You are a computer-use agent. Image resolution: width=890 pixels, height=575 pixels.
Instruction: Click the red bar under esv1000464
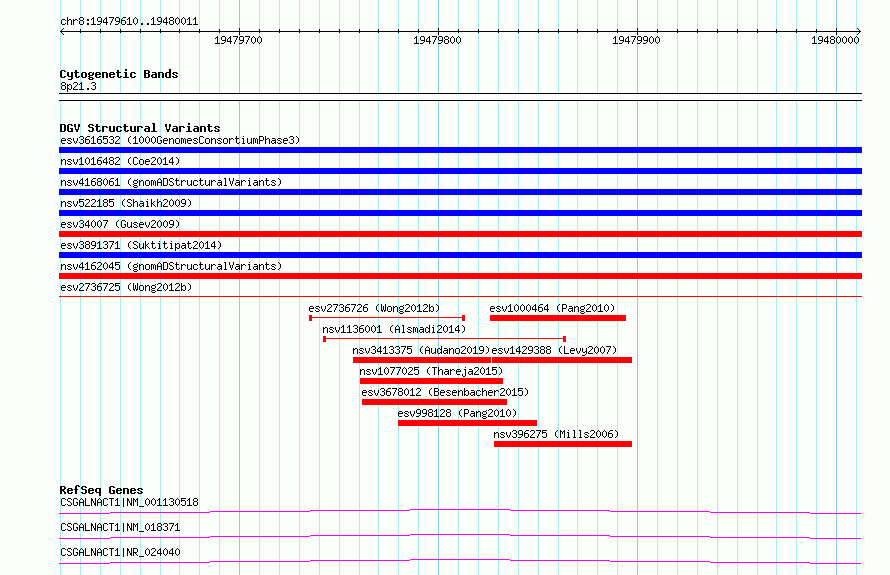558,318
